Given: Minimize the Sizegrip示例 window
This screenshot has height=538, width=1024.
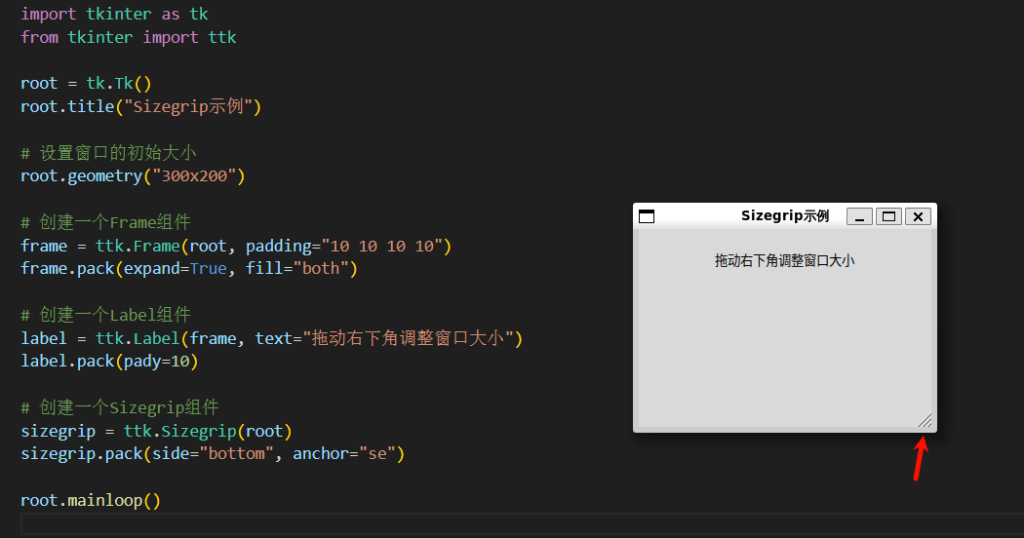Looking at the screenshot, I should 859,216.
